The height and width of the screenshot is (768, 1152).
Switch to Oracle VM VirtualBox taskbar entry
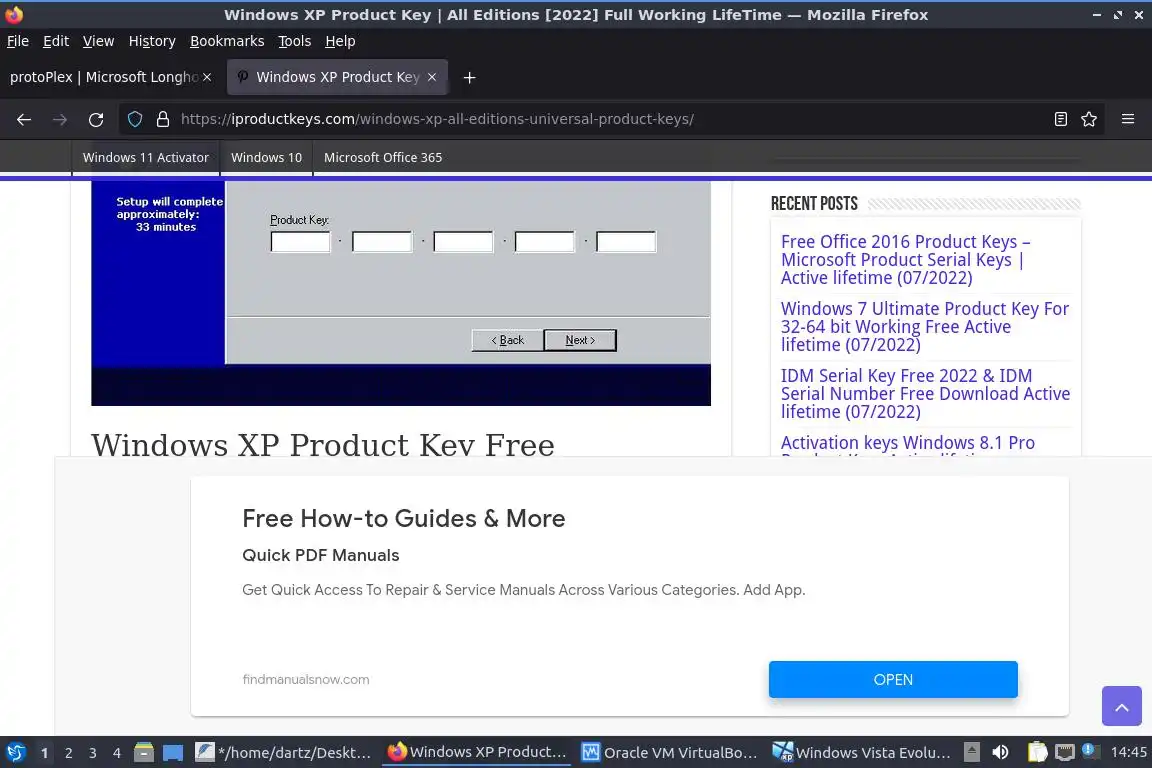tap(669, 753)
